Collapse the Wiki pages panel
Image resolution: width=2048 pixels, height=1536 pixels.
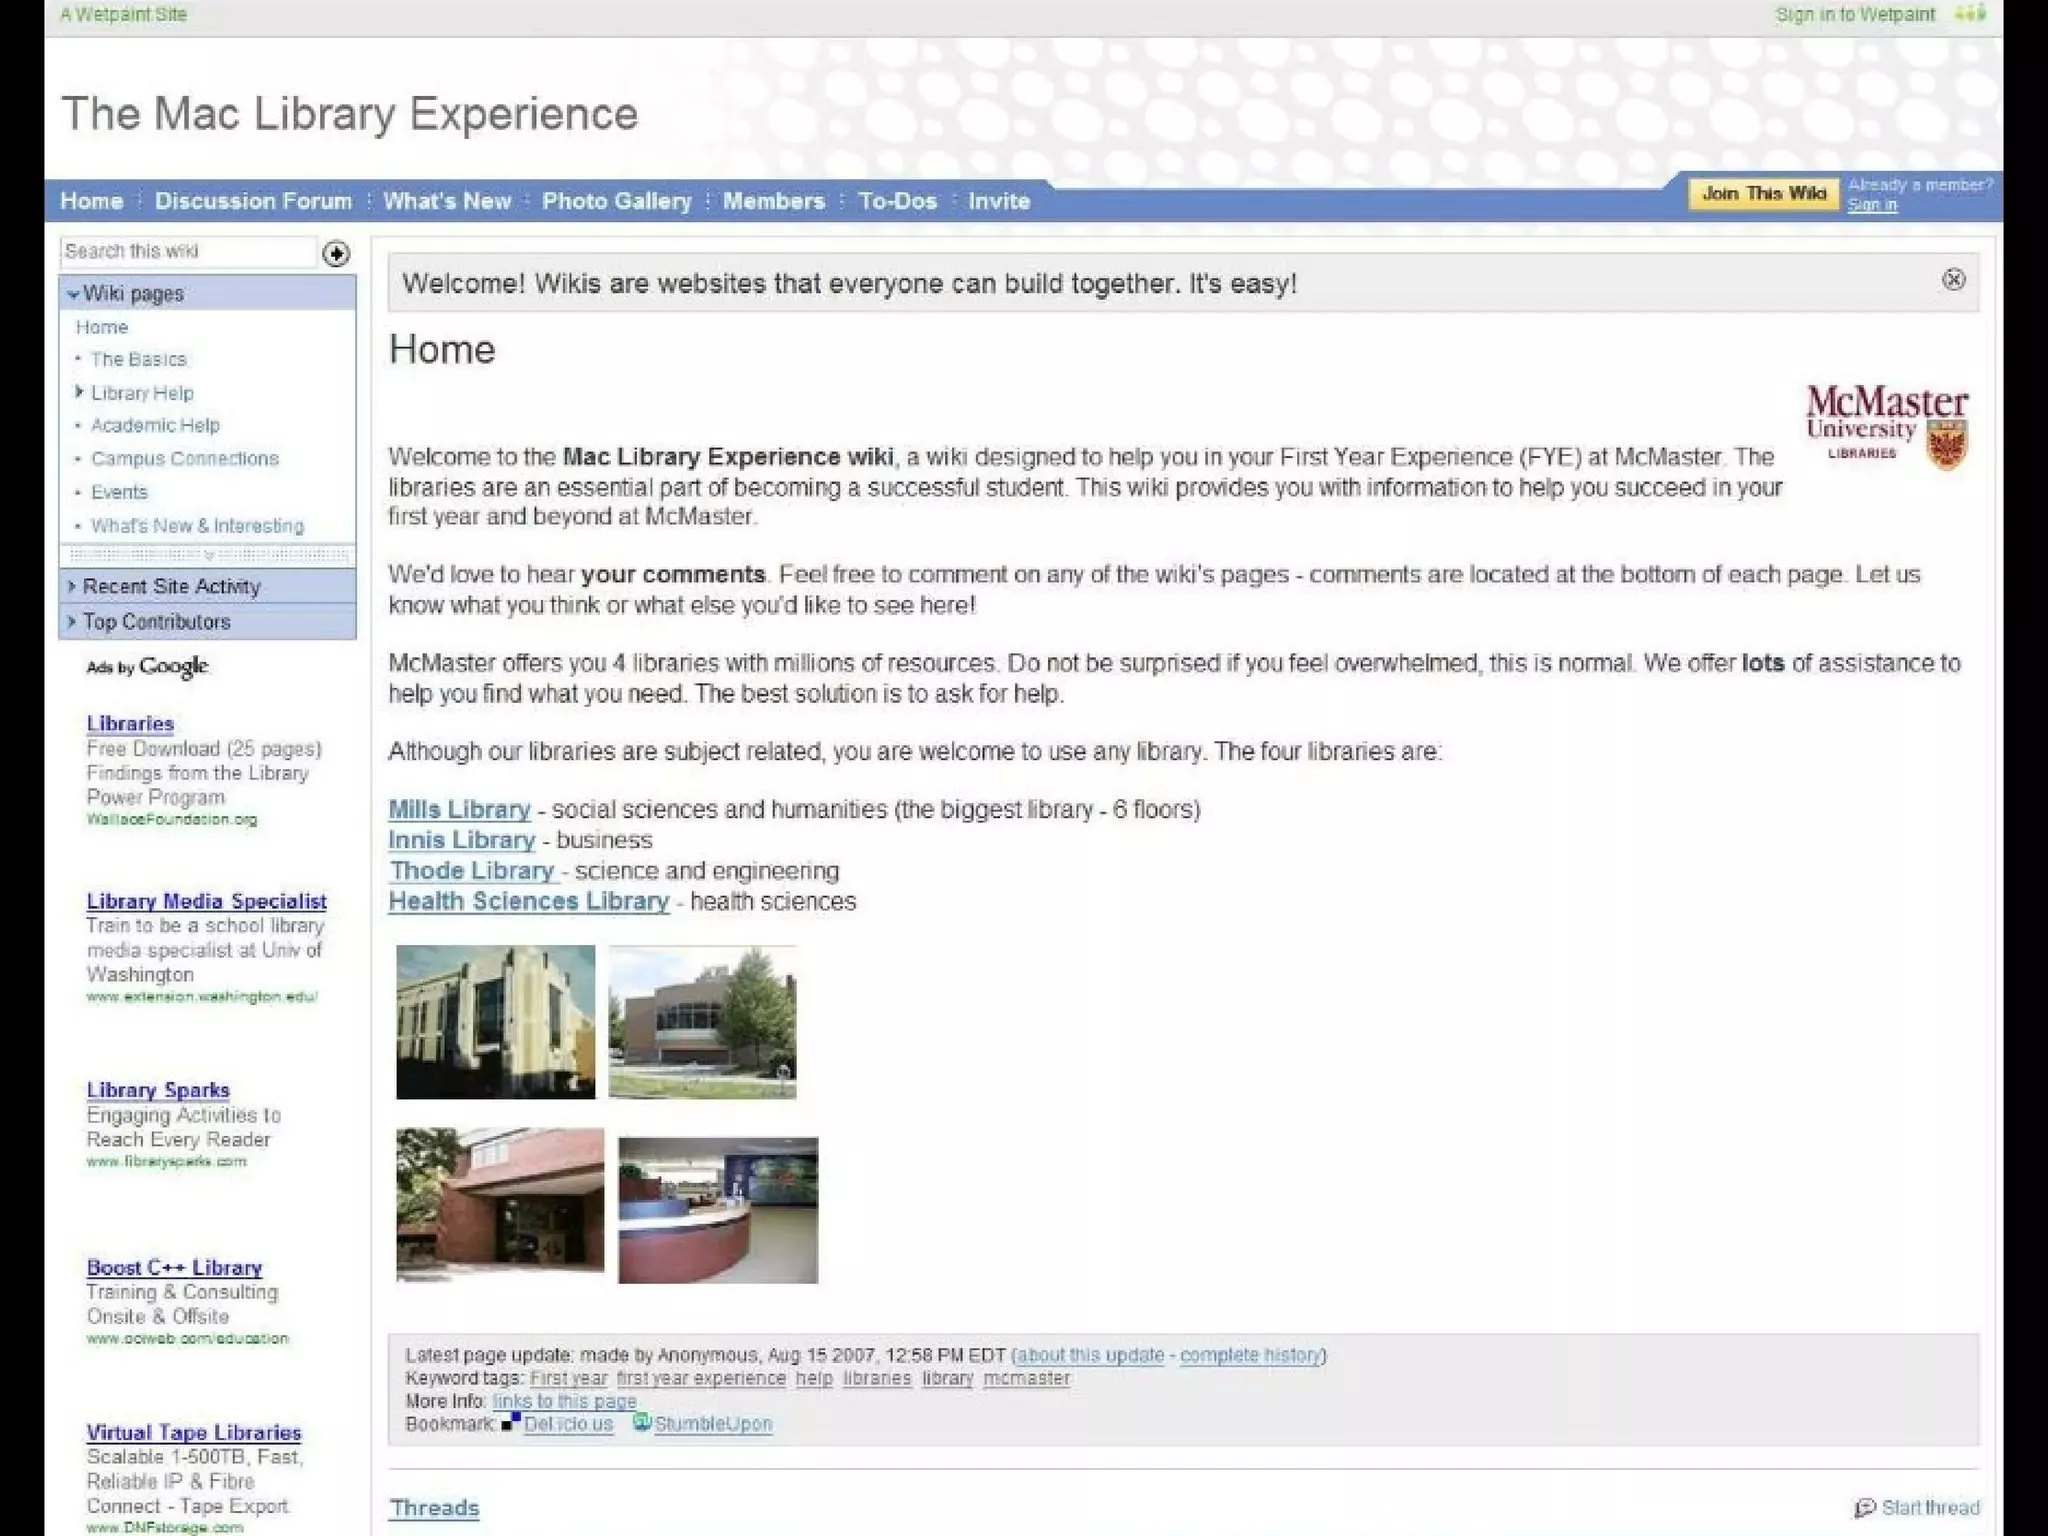pos(73,294)
